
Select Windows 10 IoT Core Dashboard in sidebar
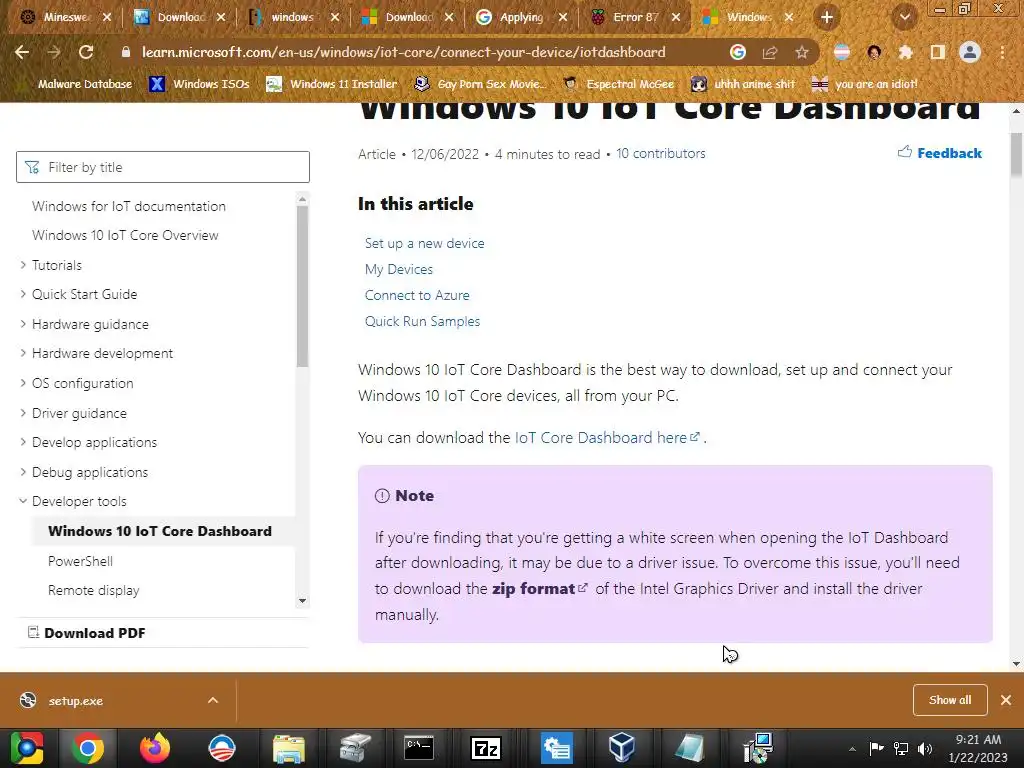point(159,531)
